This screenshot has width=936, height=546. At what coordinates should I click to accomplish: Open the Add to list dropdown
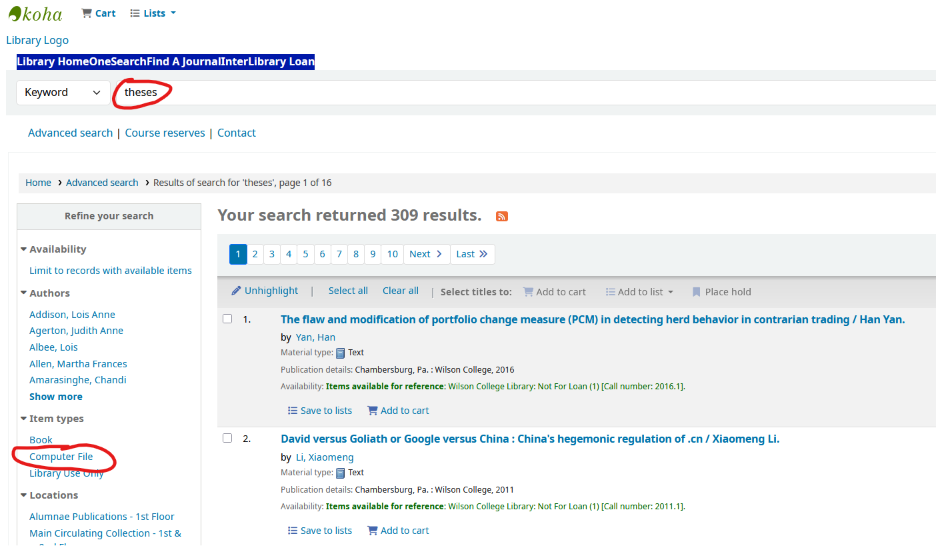pos(639,292)
